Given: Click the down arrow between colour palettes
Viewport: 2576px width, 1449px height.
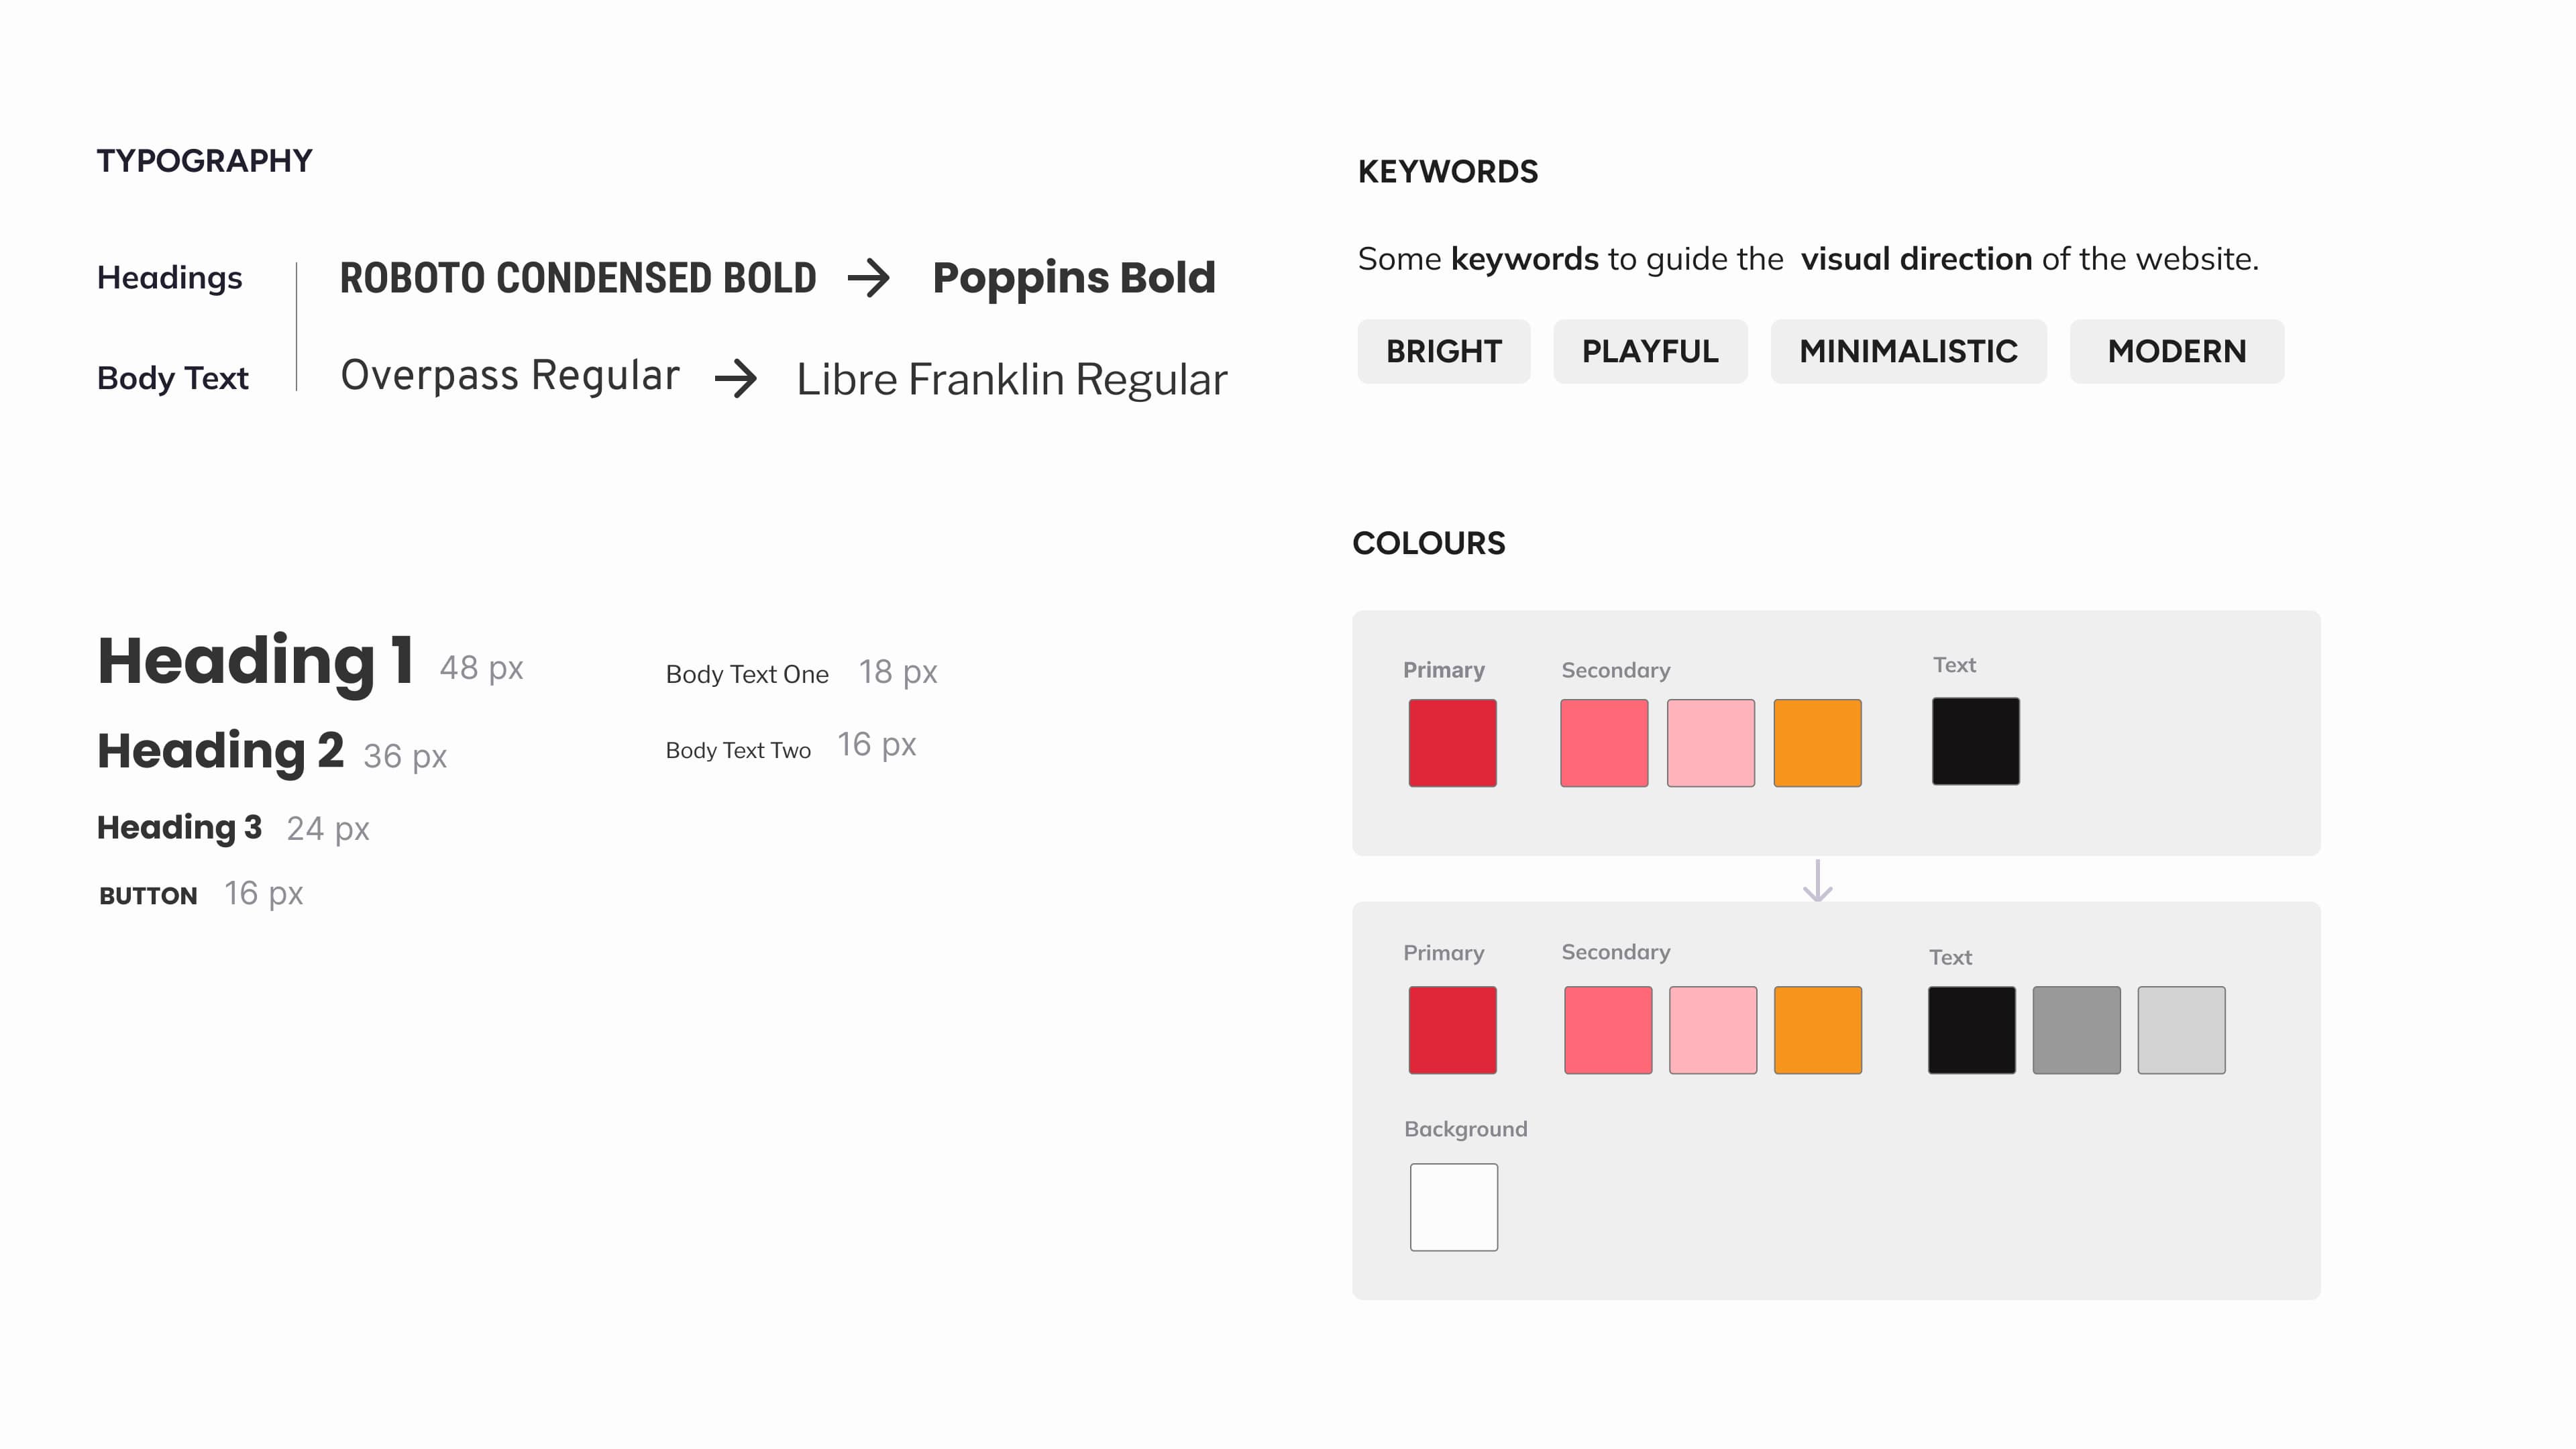Looking at the screenshot, I should (x=1817, y=881).
